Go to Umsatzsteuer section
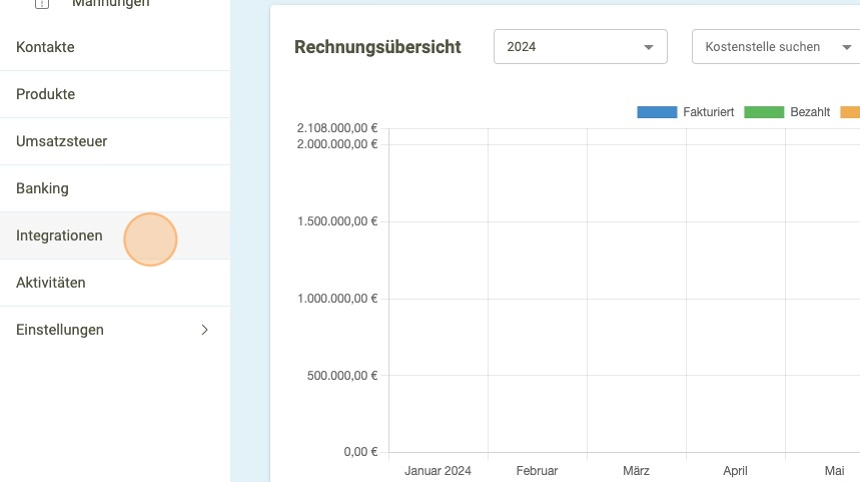The height and width of the screenshot is (482, 860). 115,141
